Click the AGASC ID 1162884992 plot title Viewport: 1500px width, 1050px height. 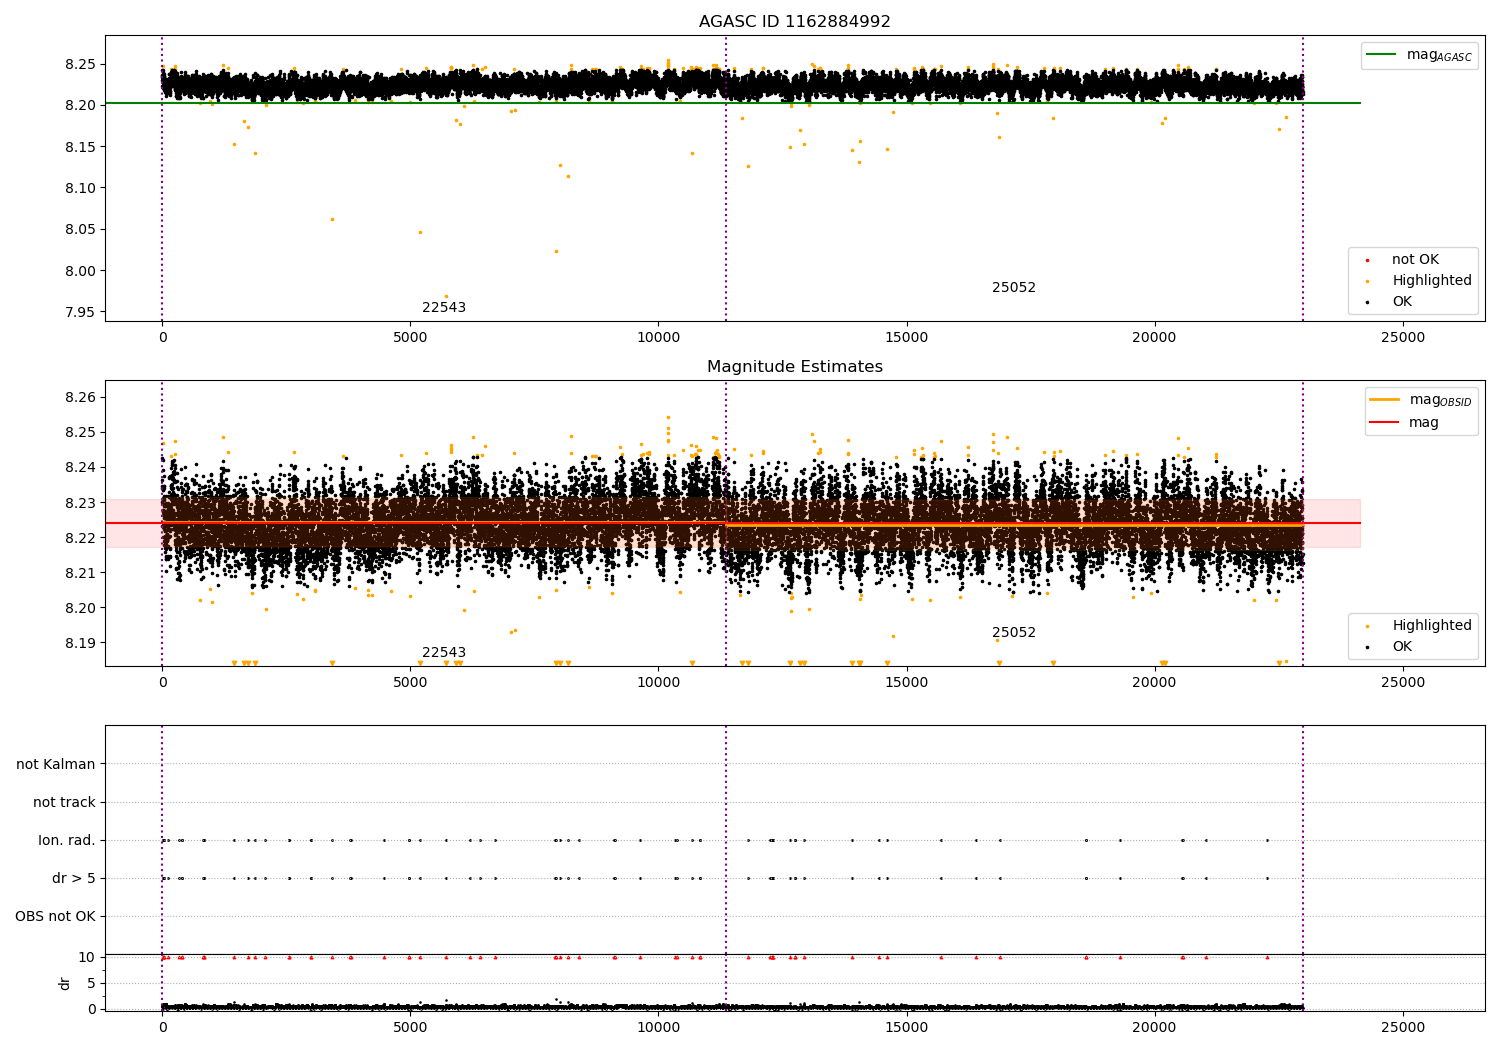pyautogui.click(x=794, y=22)
